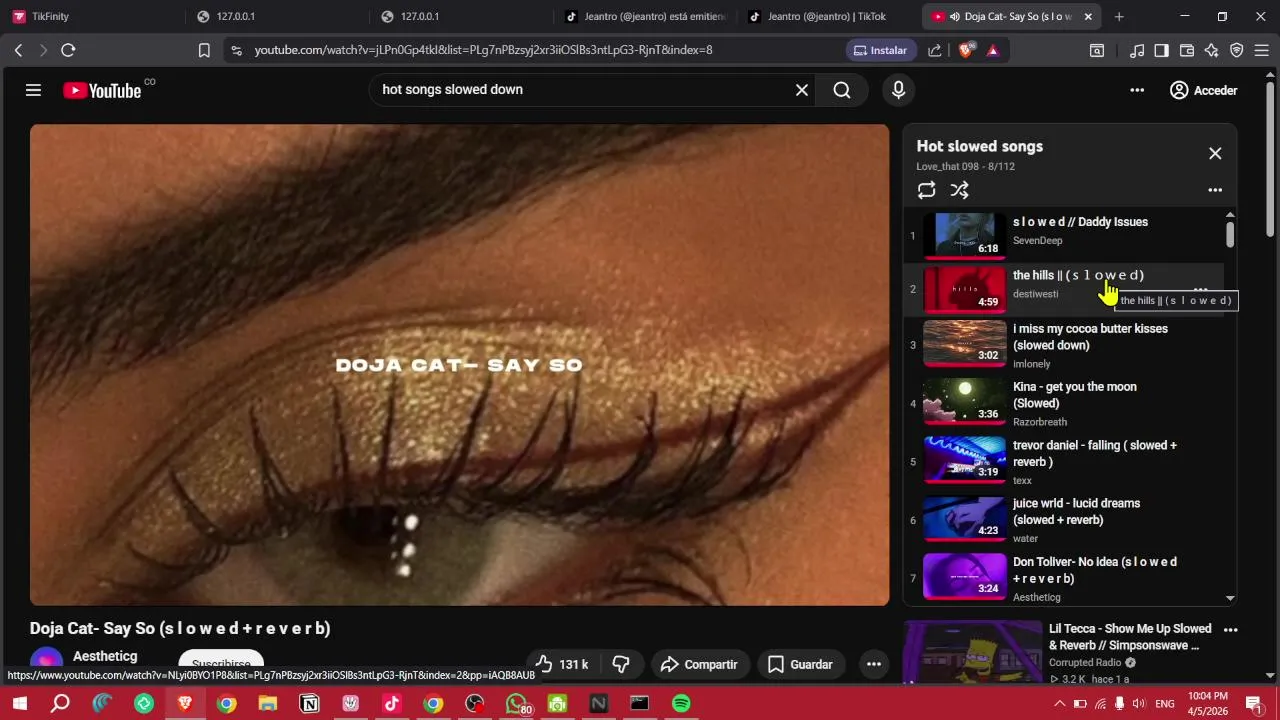The width and height of the screenshot is (1280, 720).
Task: Open the Aestheticg channel name link
Action: tap(105, 656)
